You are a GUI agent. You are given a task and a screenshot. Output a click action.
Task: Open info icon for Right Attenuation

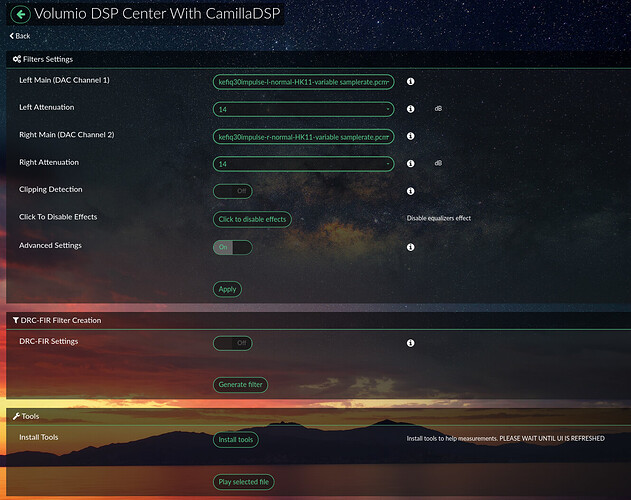(410, 163)
